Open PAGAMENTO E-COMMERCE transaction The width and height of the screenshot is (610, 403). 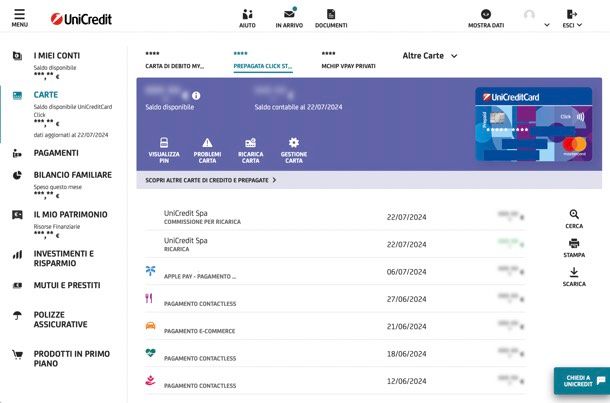[335, 326]
